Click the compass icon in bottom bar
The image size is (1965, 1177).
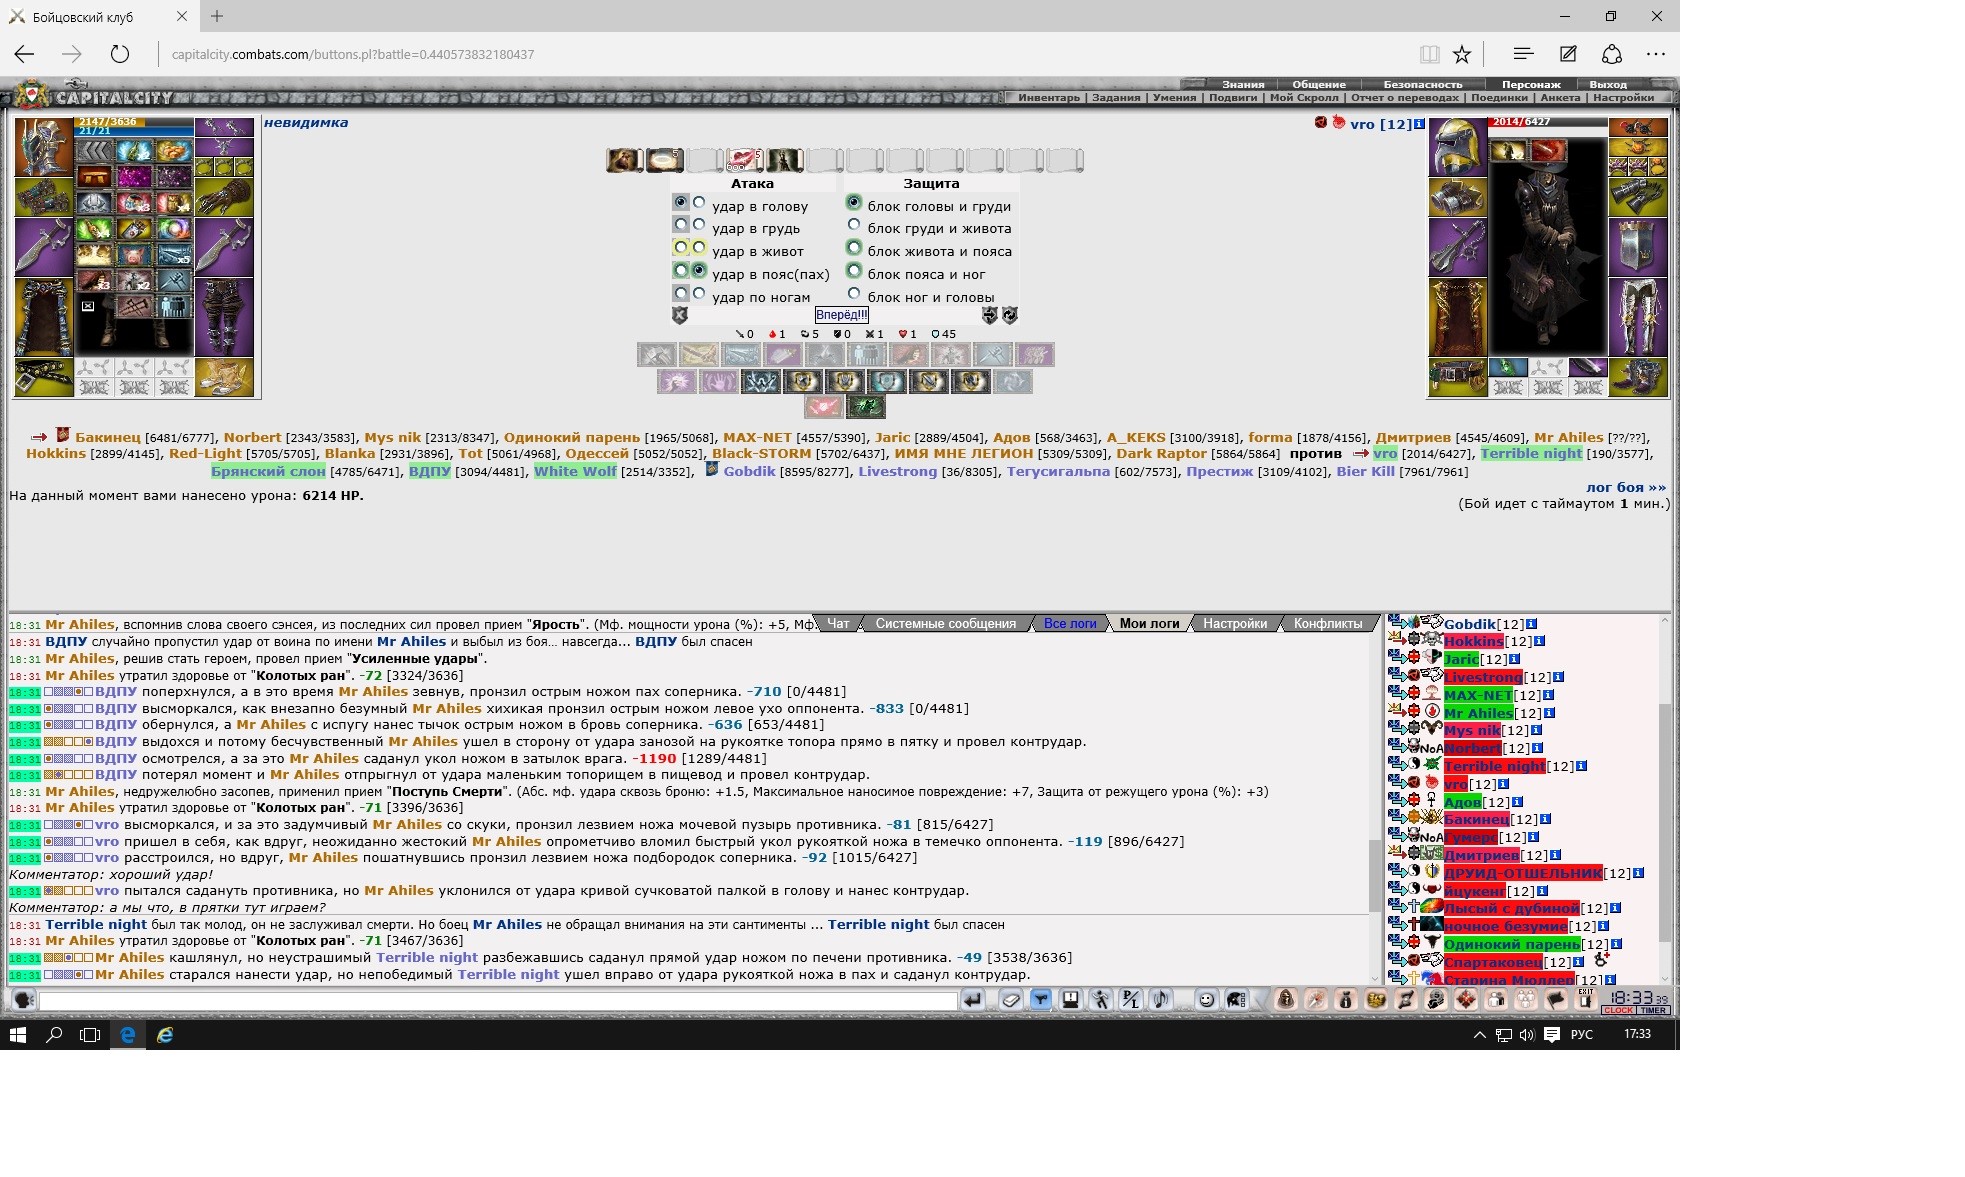(1316, 999)
